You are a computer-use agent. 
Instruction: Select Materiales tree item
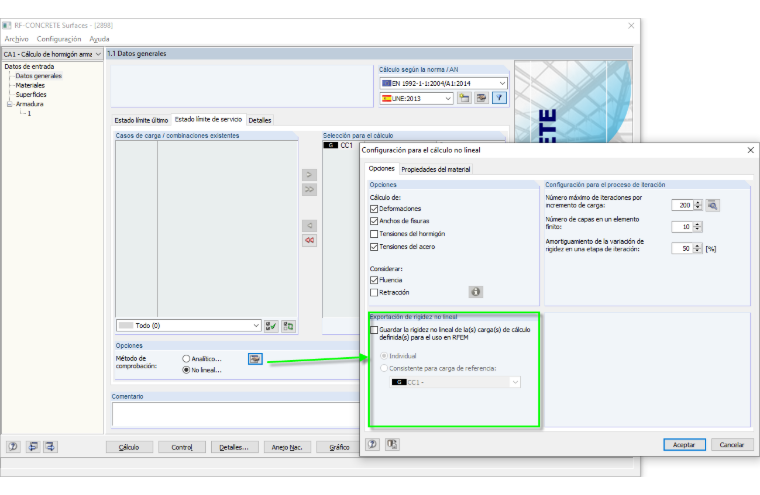tap(30, 85)
